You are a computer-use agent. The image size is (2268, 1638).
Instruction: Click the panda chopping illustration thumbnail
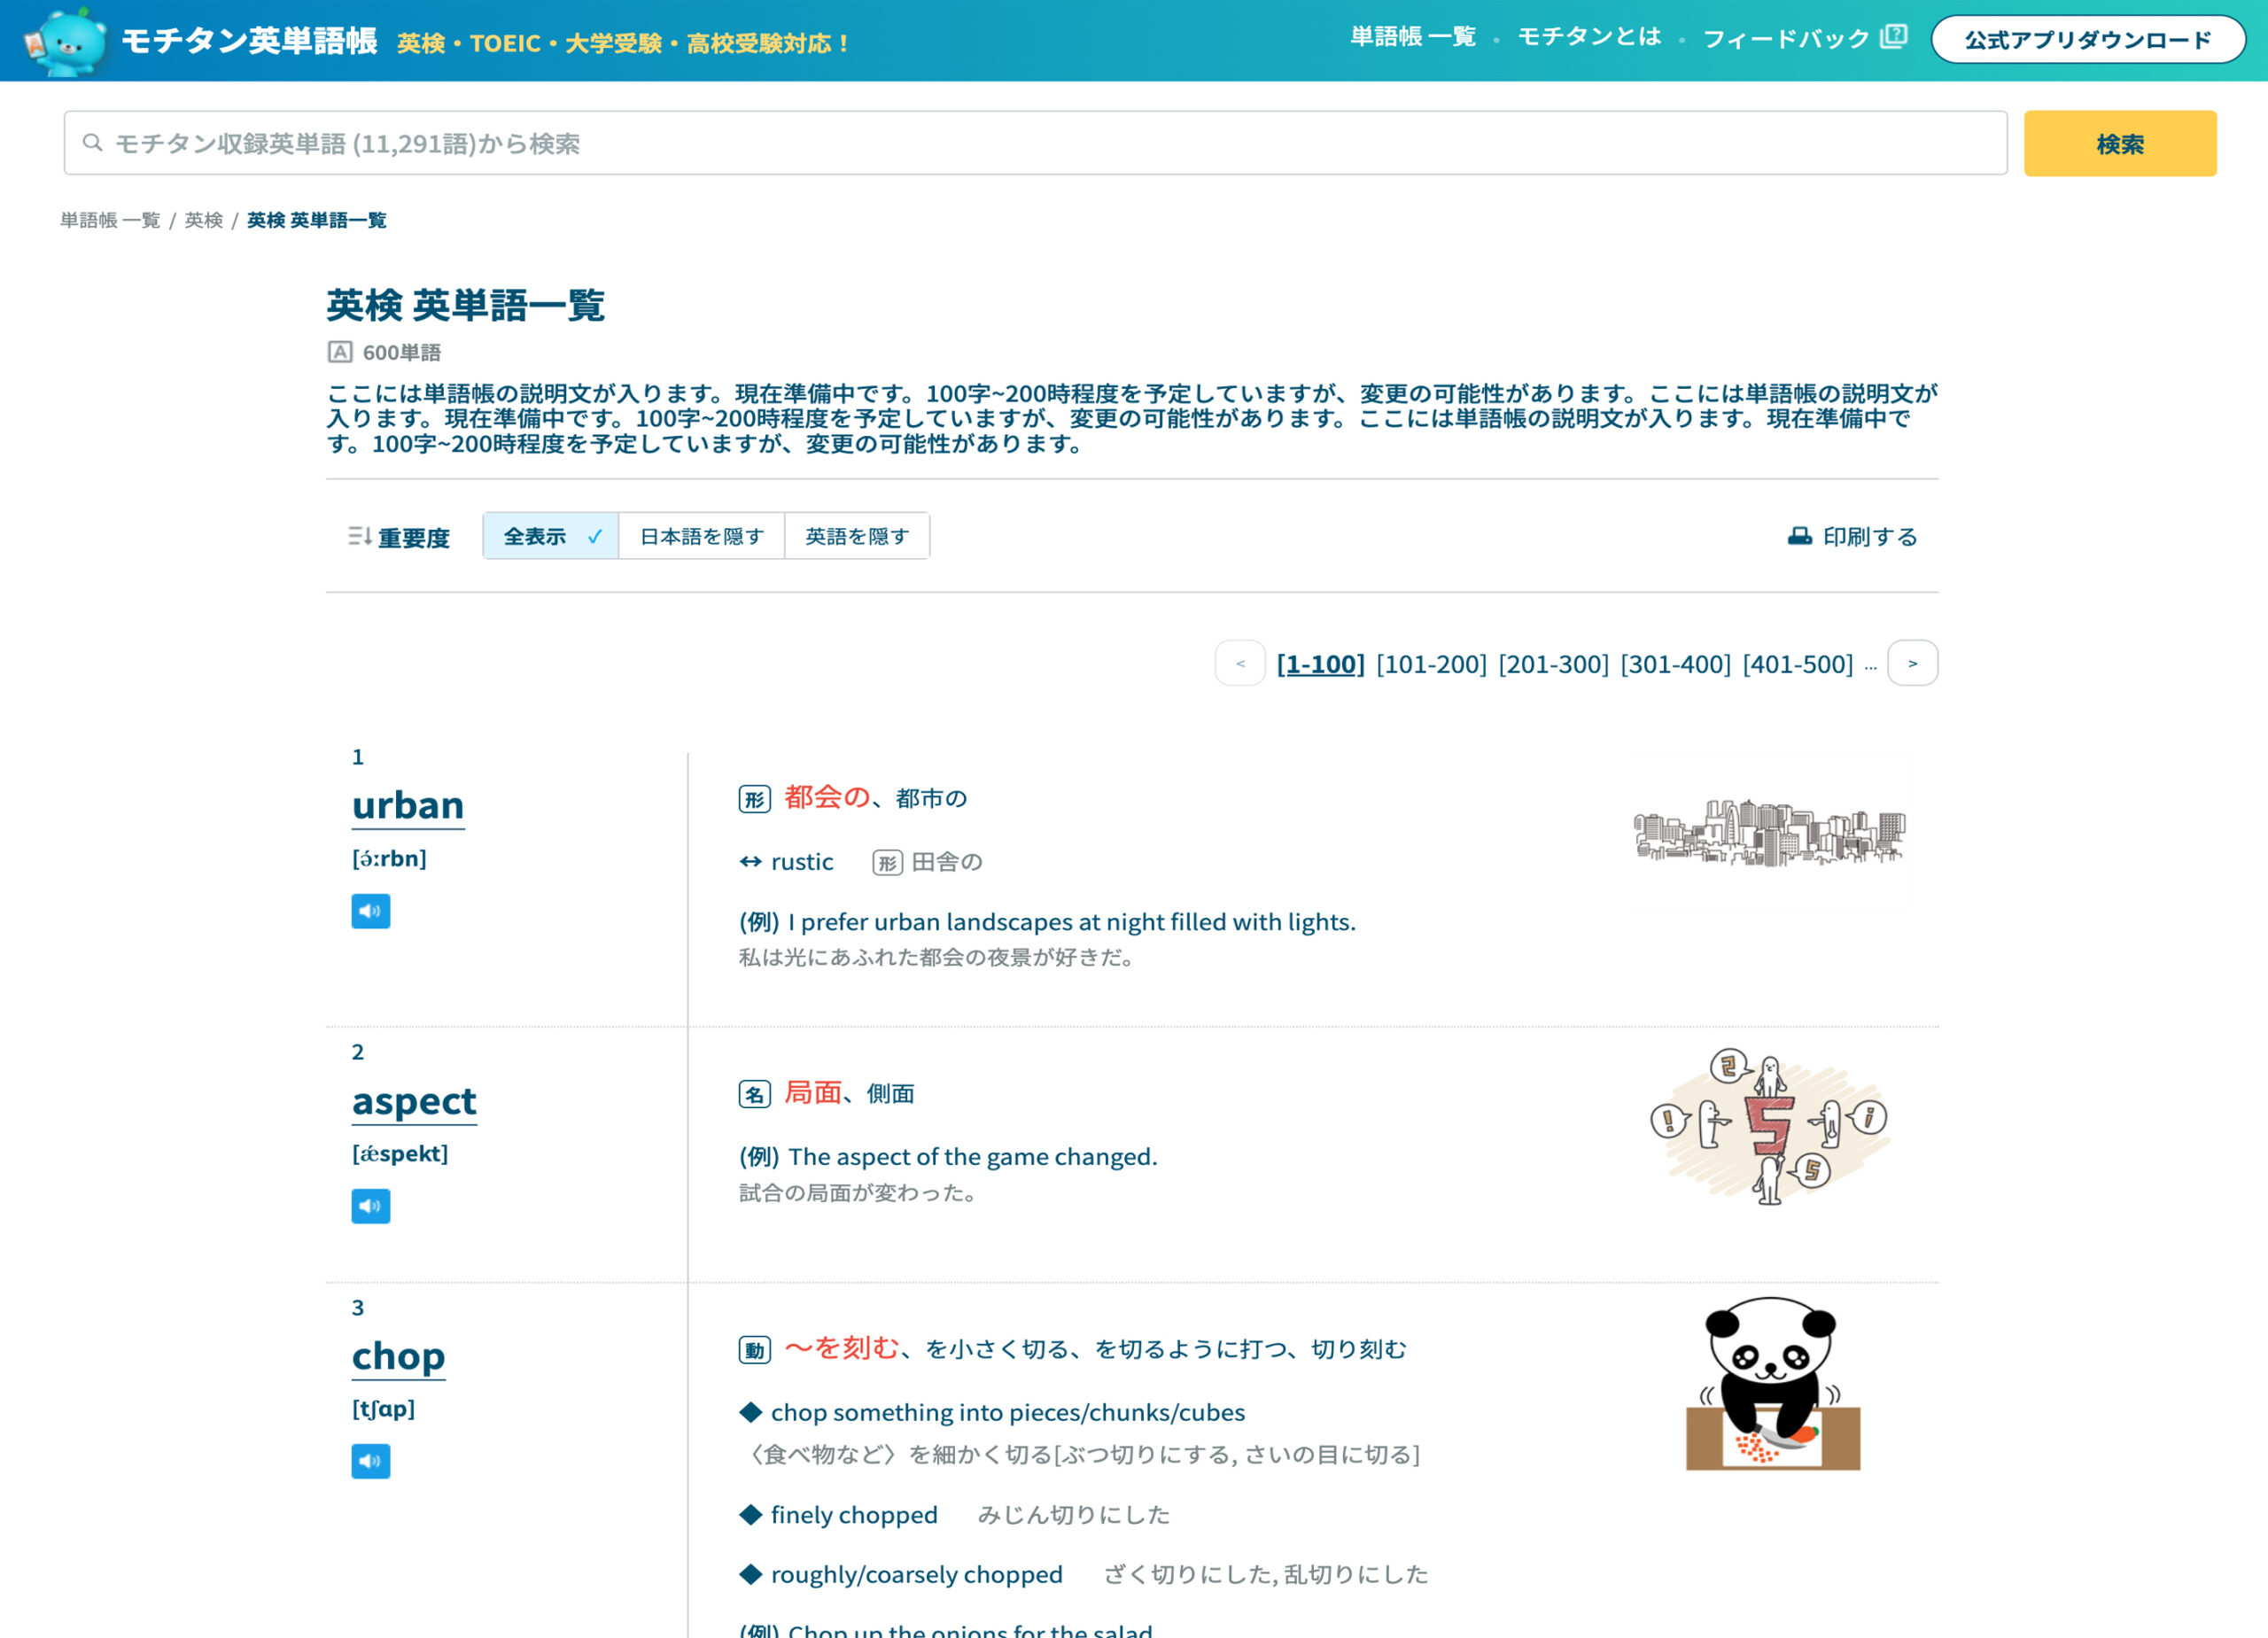click(1771, 1384)
